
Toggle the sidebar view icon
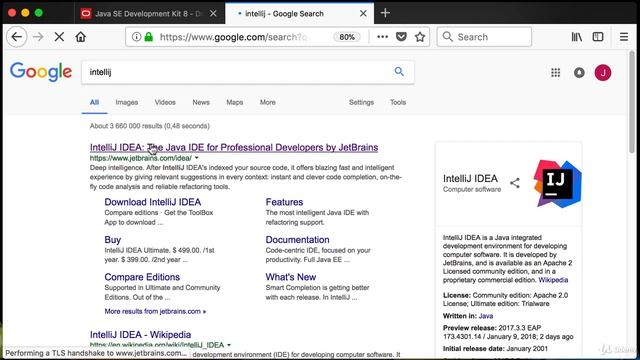pos(598,37)
